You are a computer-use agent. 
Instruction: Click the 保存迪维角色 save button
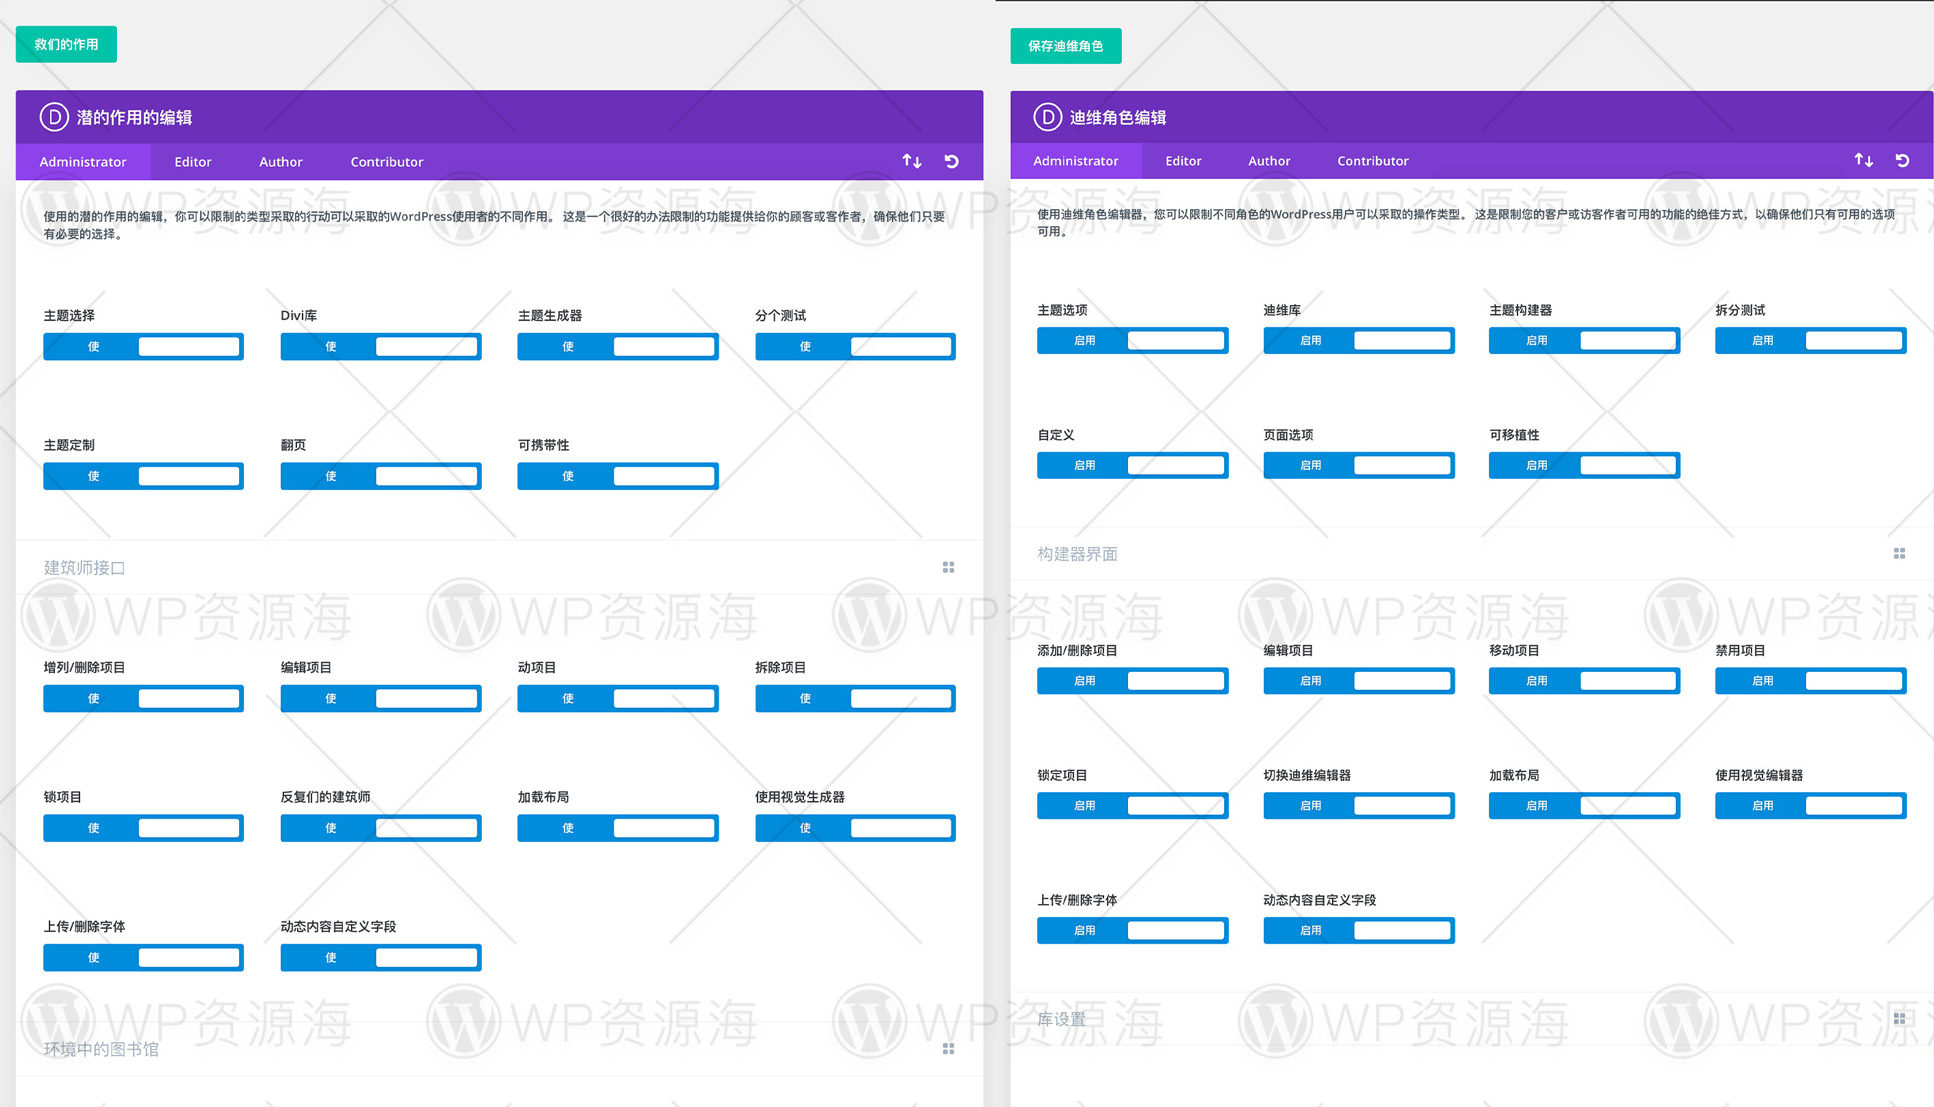[x=1066, y=46]
